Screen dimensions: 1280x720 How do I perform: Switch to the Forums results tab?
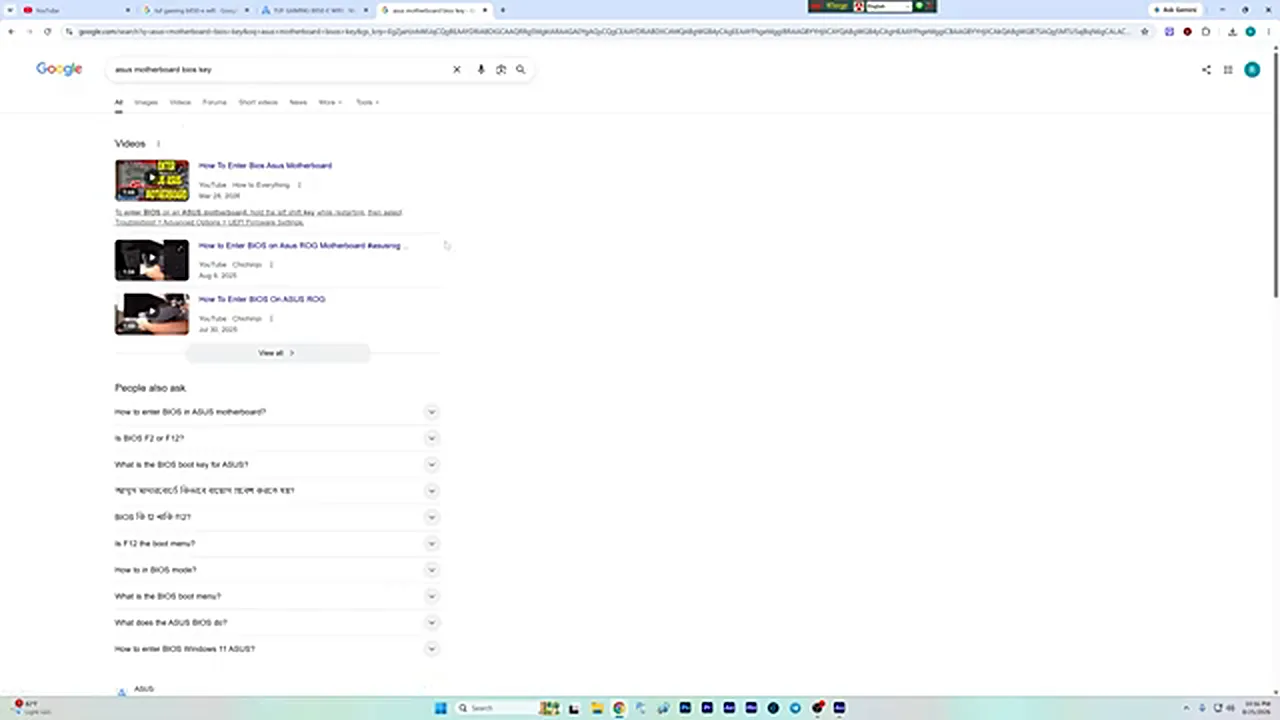[x=214, y=102]
